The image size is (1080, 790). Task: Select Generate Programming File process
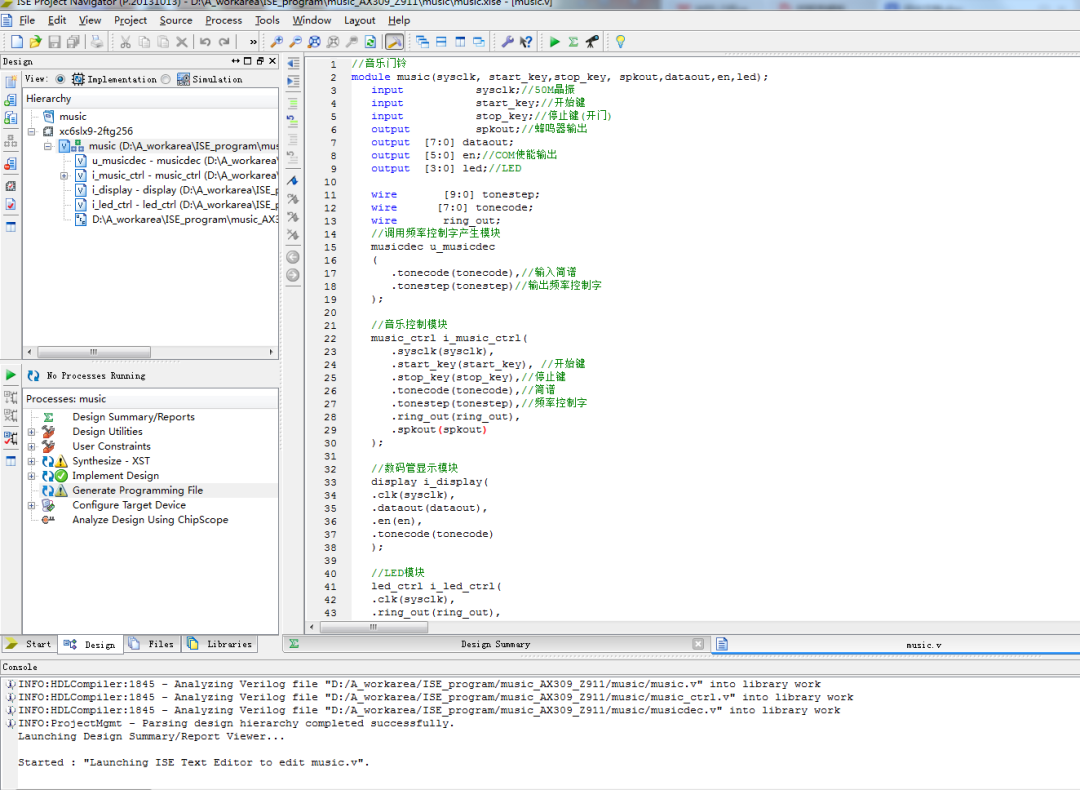click(x=137, y=491)
